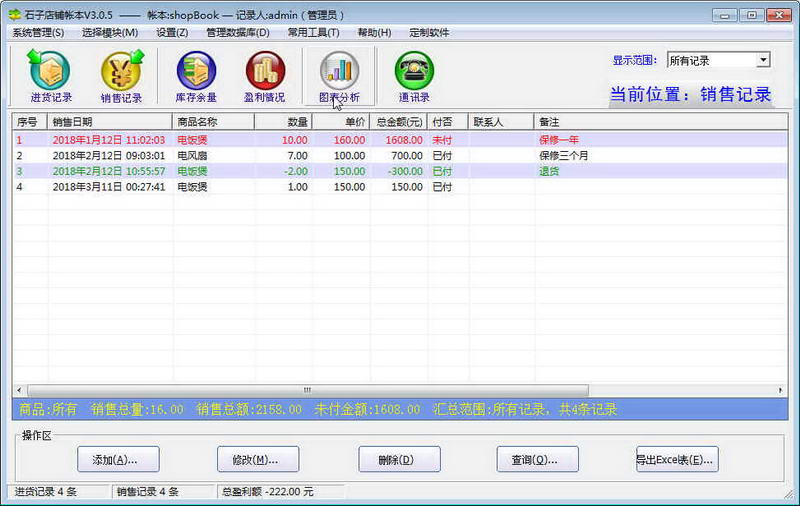Open the 进货记录 purchase records icon
This screenshot has height=506, width=800.
coord(50,76)
